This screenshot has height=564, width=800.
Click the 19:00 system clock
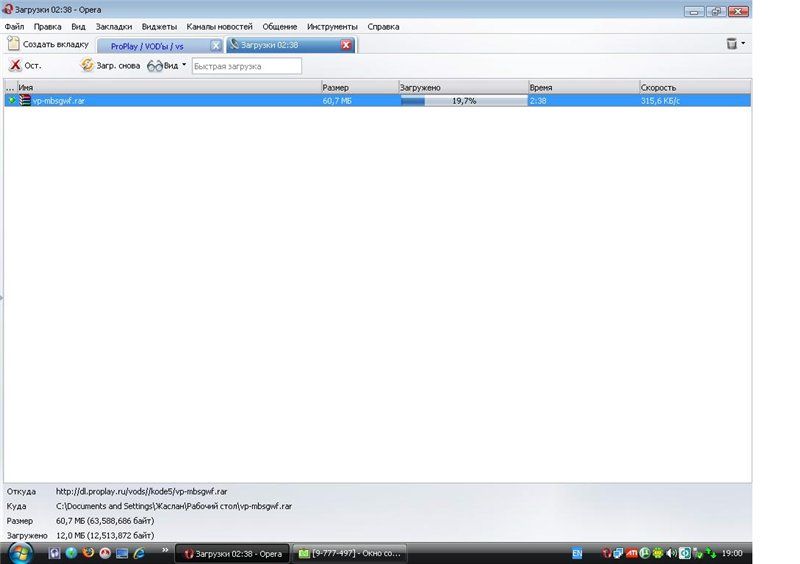click(732, 553)
